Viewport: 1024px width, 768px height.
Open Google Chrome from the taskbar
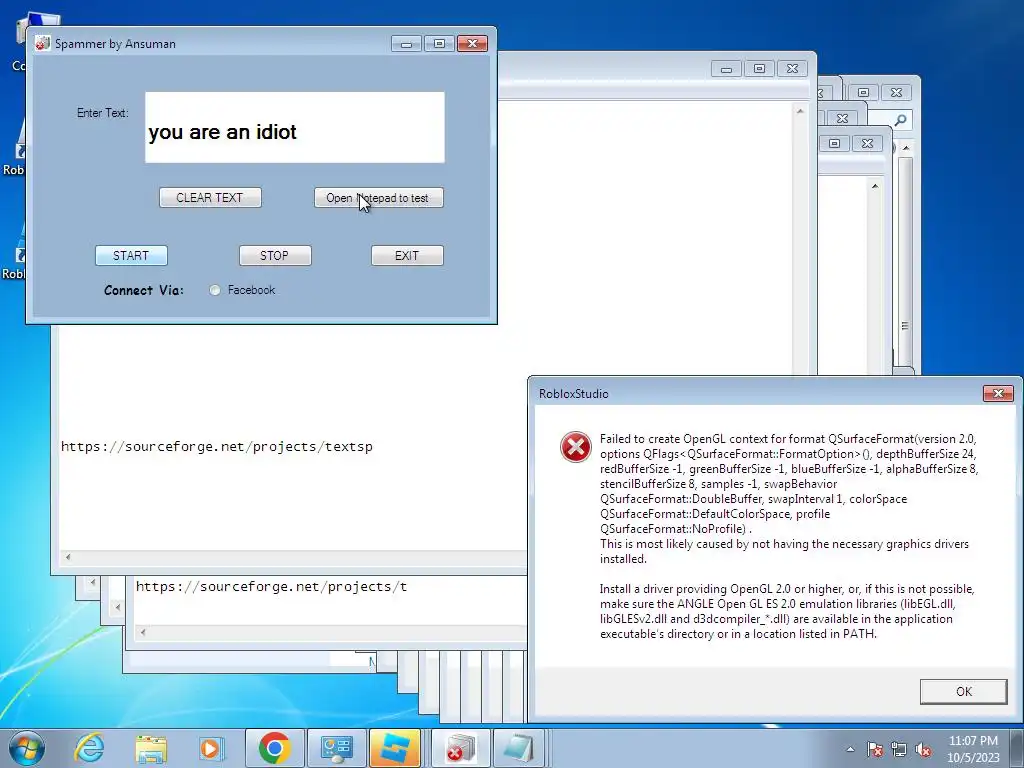(274, 748)
